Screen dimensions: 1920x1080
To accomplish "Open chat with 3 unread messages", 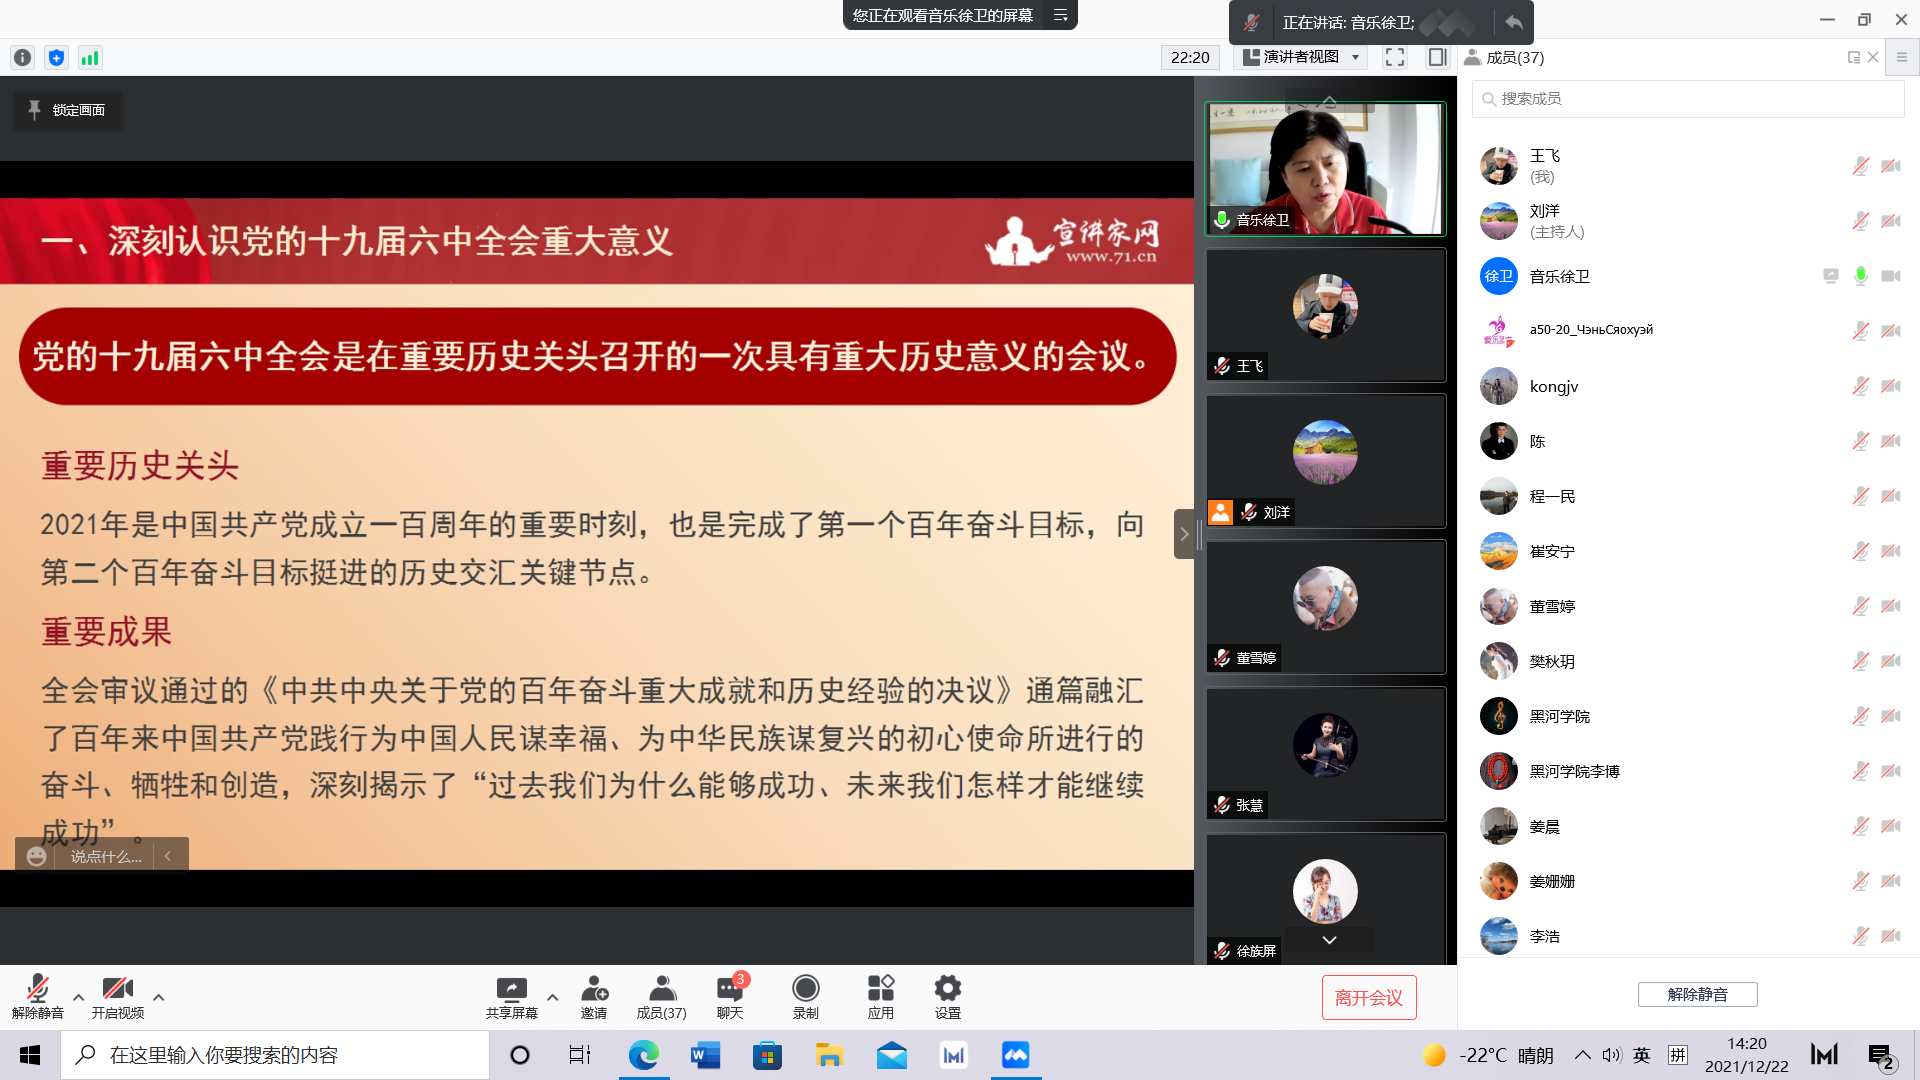I will 731,997.
